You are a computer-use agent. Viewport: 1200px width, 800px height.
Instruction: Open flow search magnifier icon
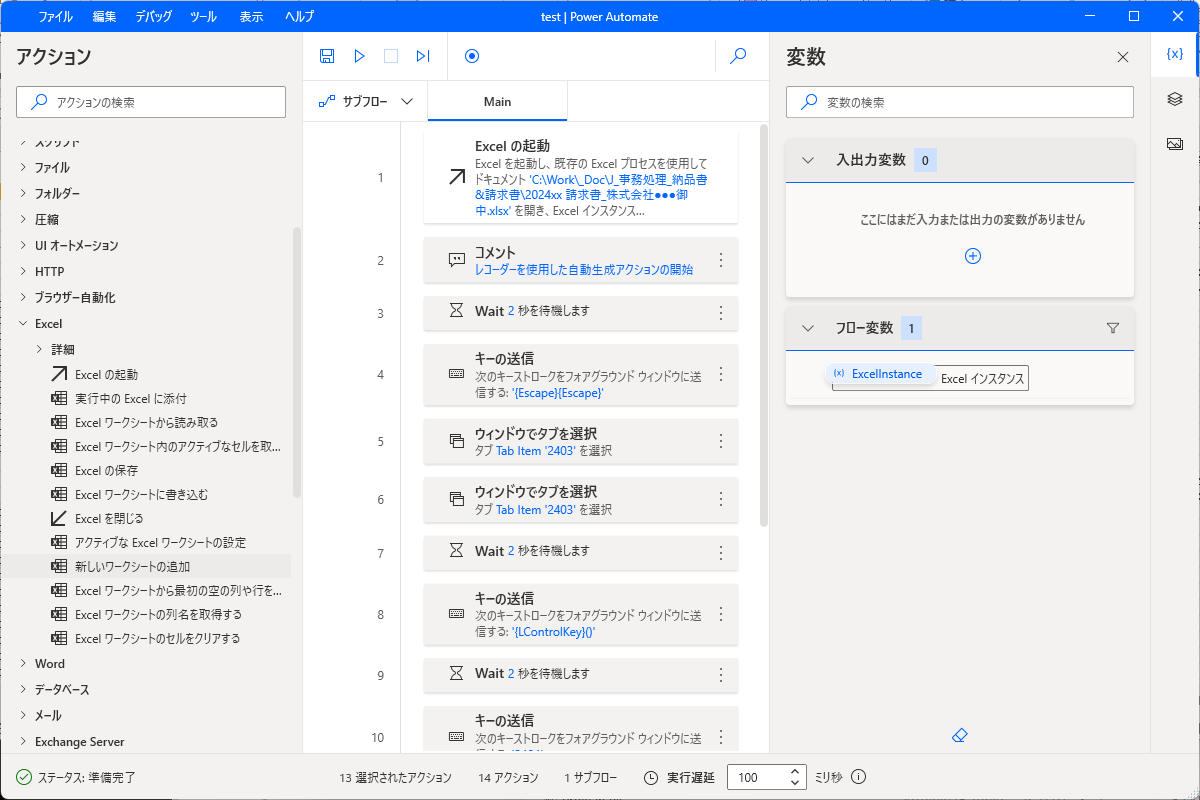click(739, 56)
